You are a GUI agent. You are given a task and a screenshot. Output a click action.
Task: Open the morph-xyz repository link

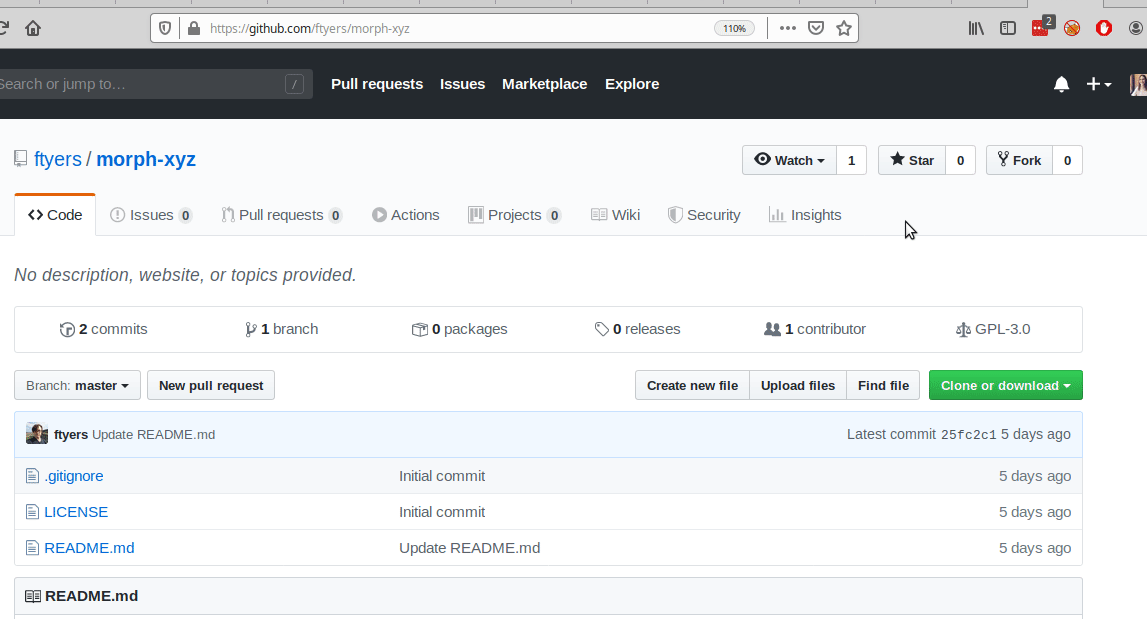(146, 160)
